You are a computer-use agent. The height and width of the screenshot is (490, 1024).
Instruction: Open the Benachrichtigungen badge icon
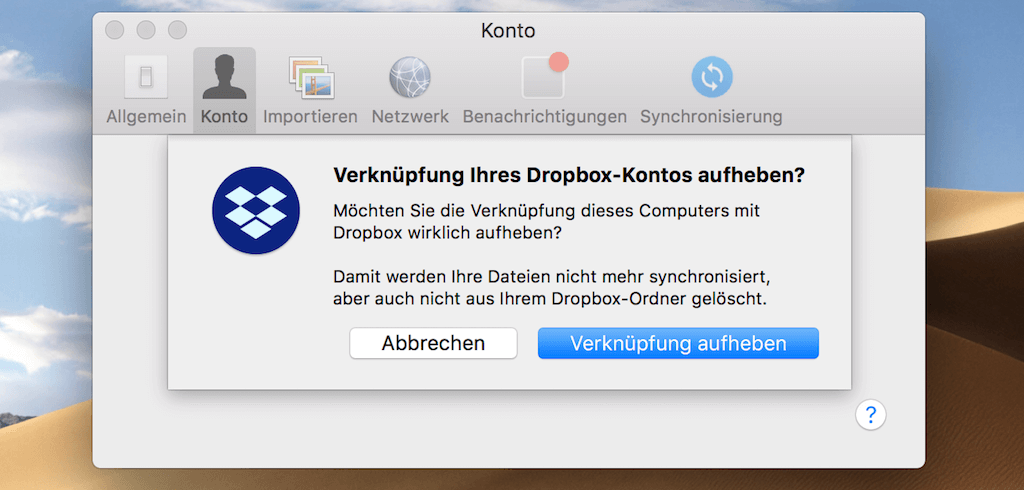[544, 76]
